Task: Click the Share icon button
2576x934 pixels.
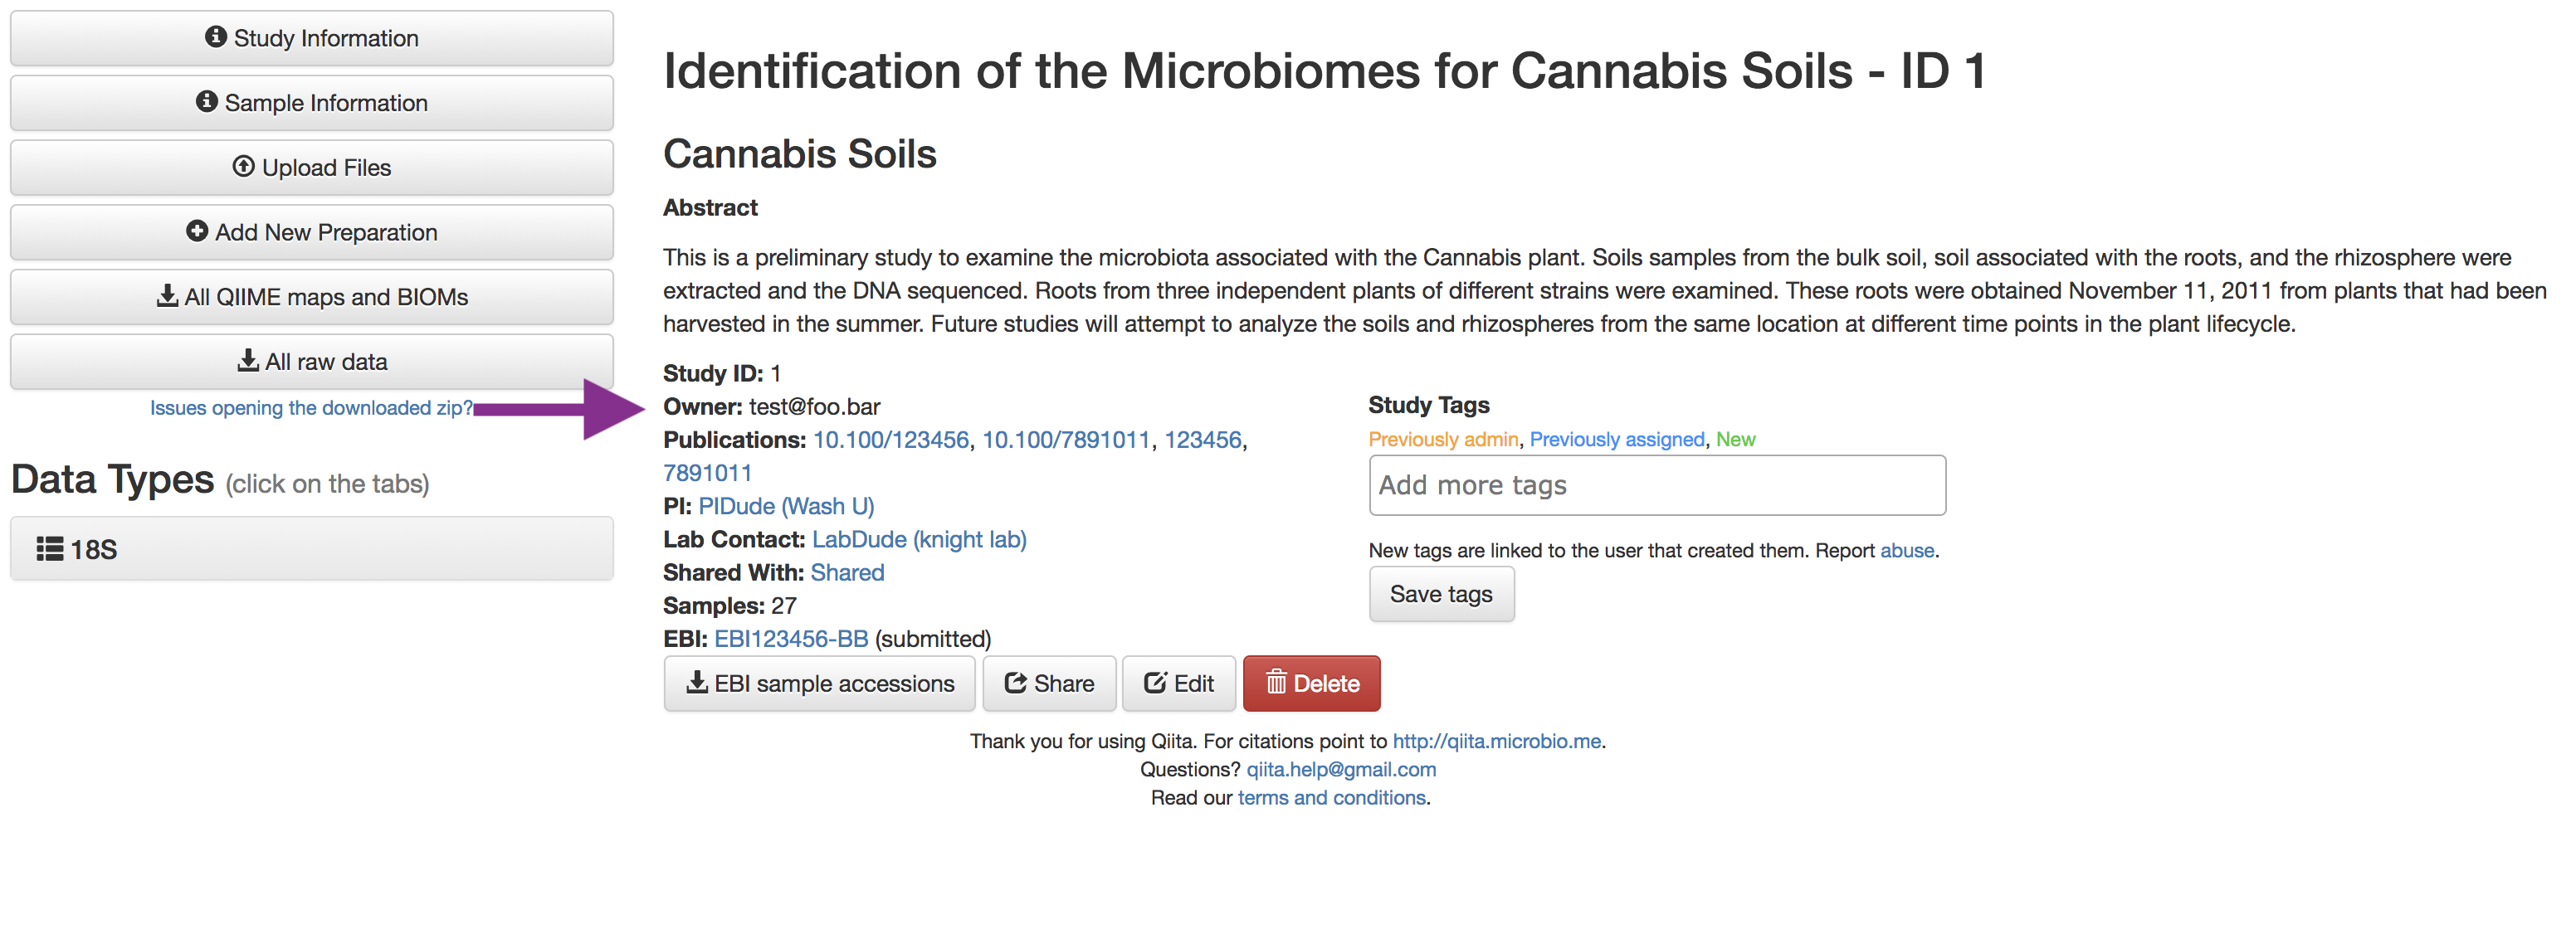Action: point(1048,684)
